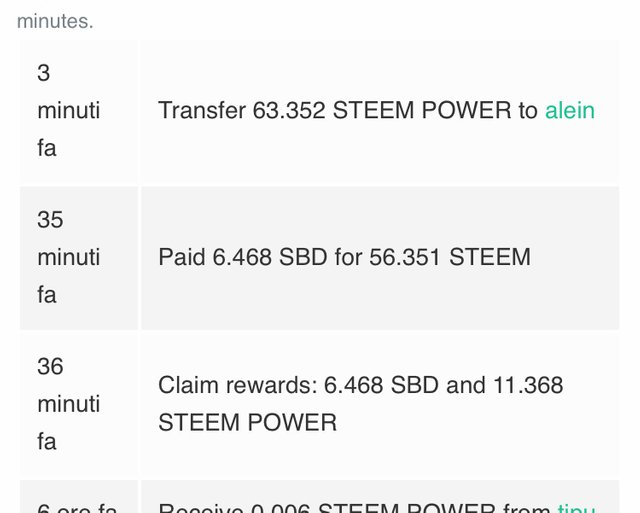The height and width of the screenshot is (513, 640).
Task: Select the '36 minuti fa' timestamp cell
Action: (x=79, y=404)
